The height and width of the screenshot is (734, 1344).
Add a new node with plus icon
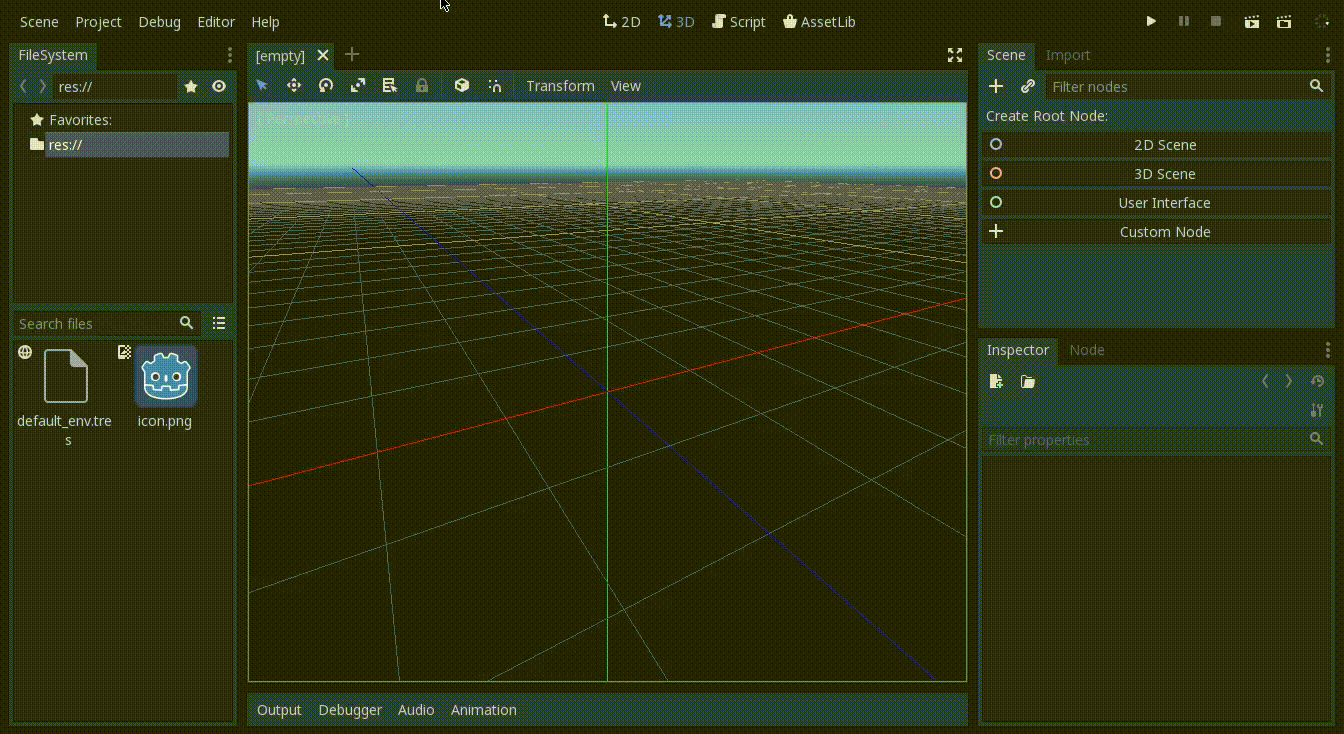[x=996, y=86]
